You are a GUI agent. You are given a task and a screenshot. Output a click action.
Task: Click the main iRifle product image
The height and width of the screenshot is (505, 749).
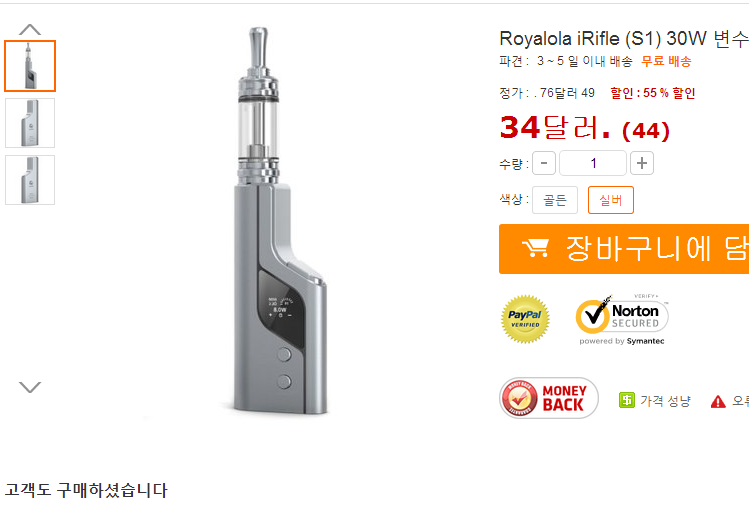coord(279,221)
